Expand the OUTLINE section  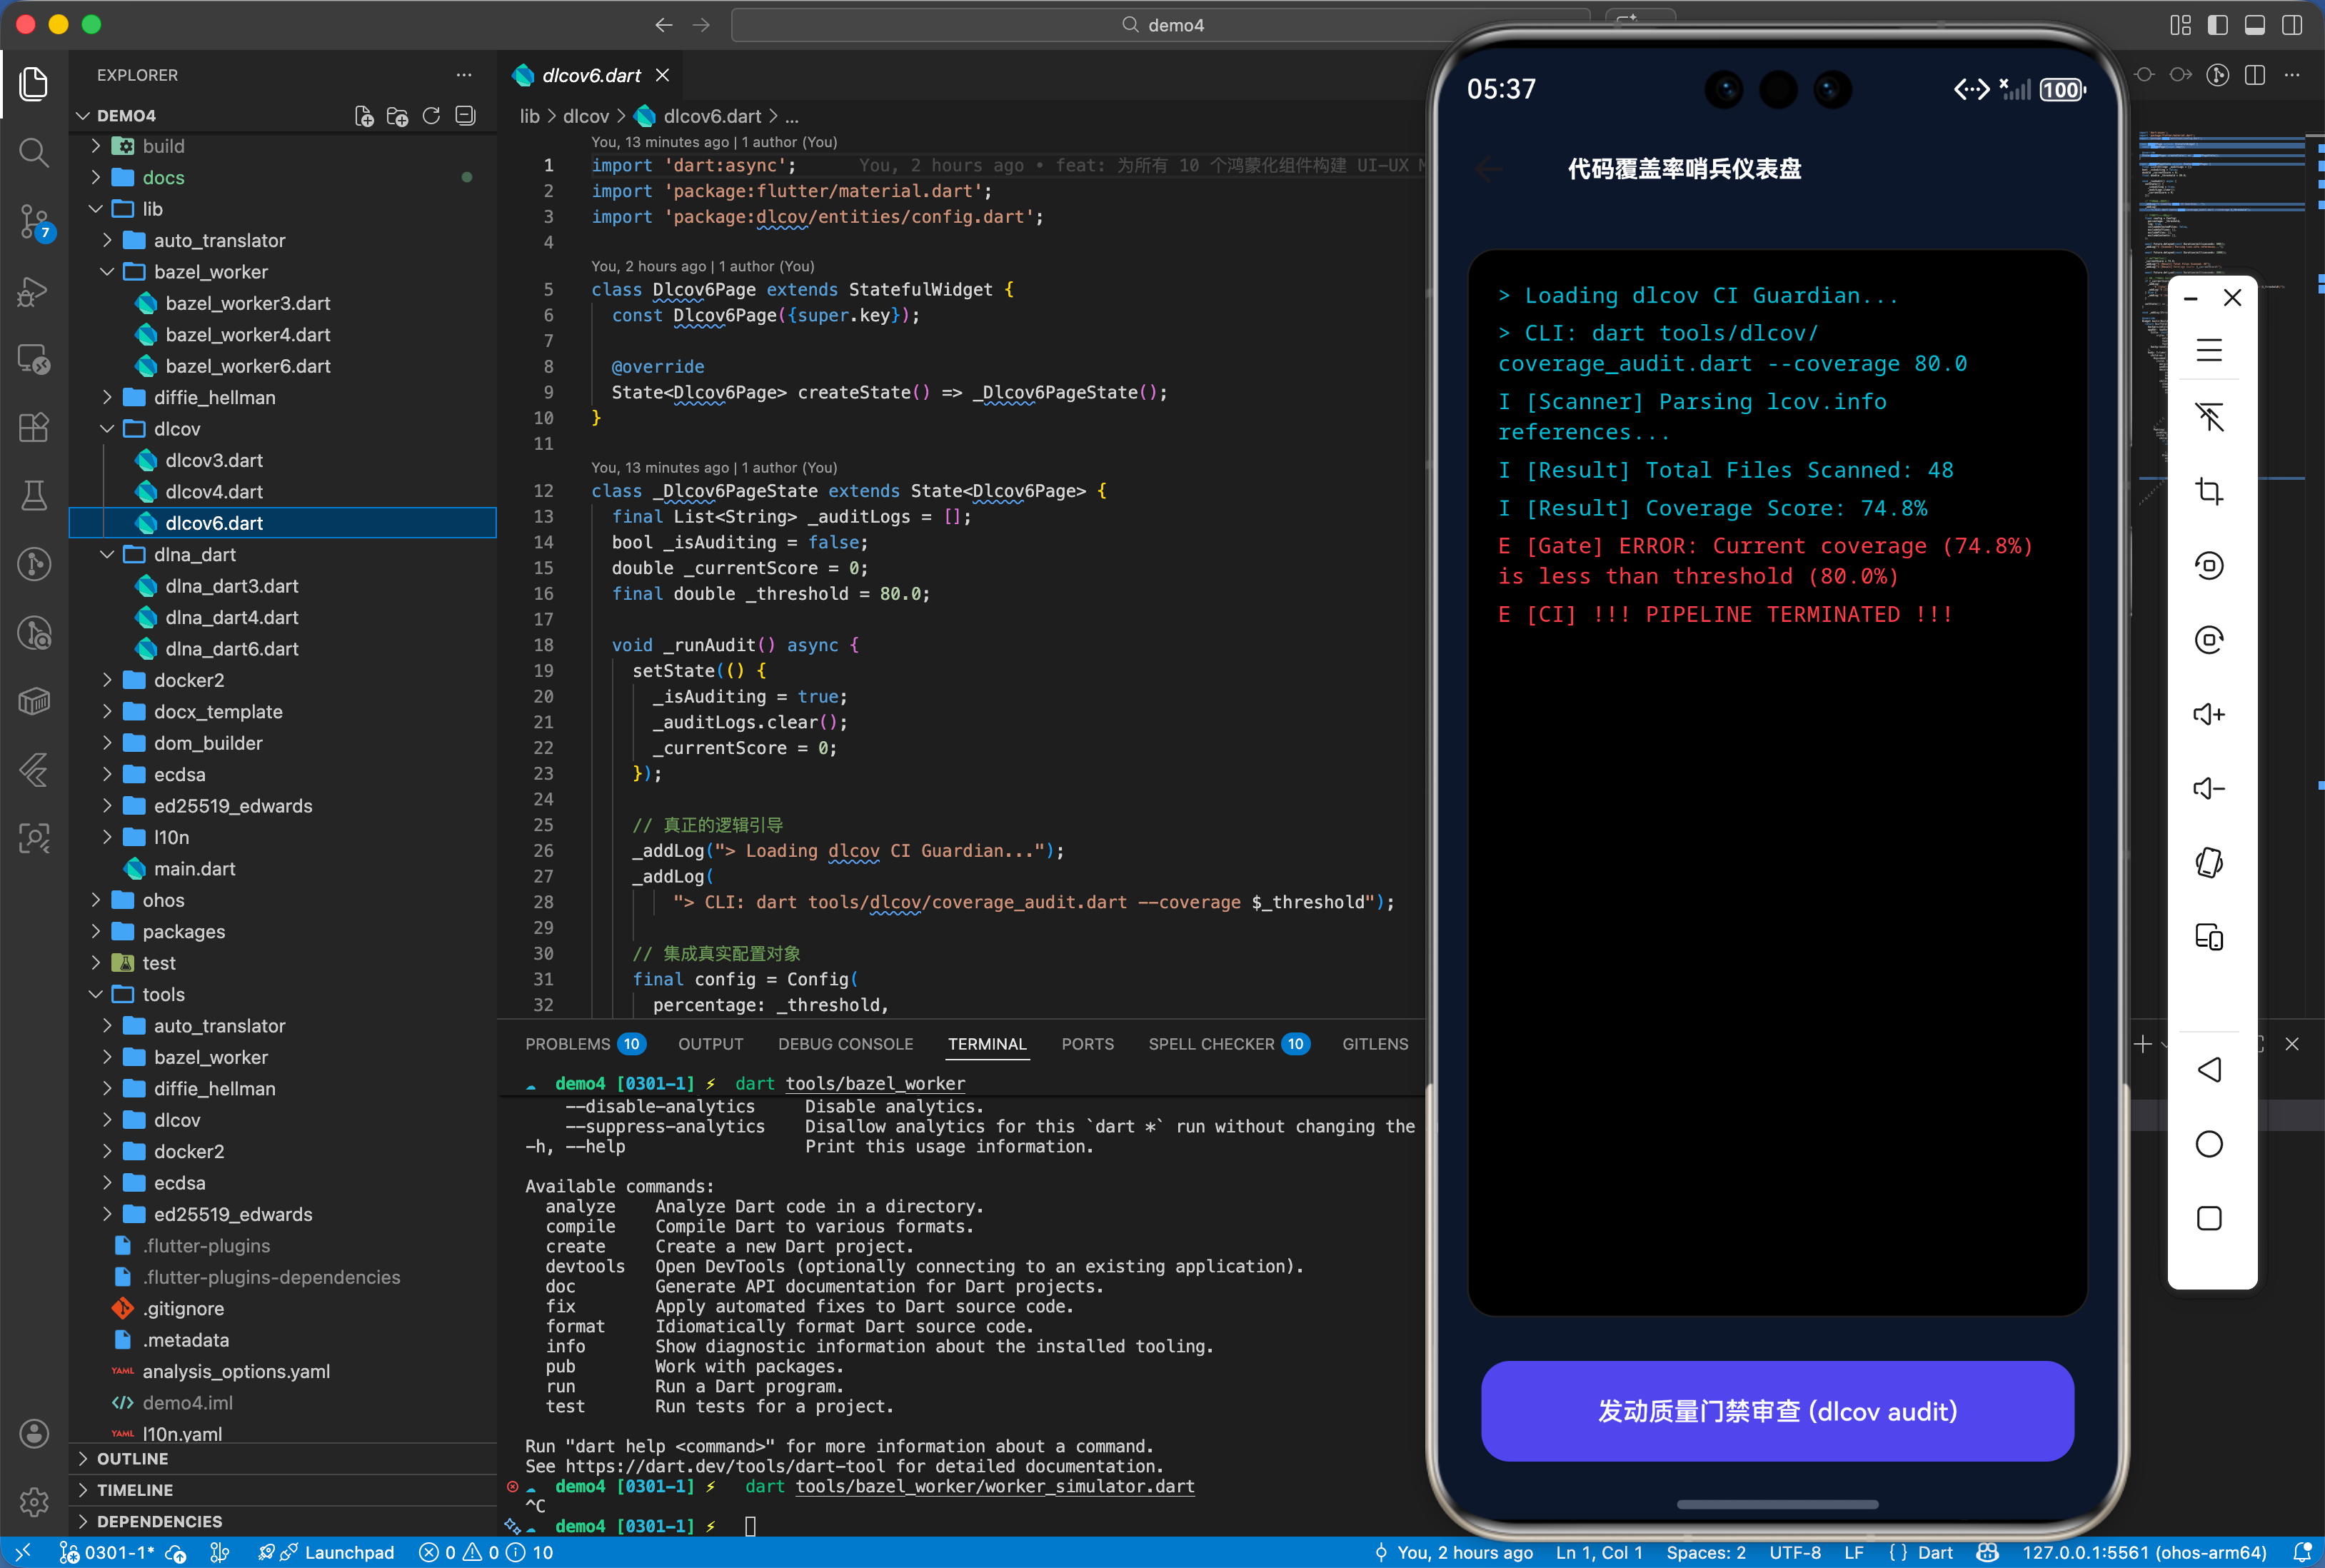click(x=132, y=1458)
